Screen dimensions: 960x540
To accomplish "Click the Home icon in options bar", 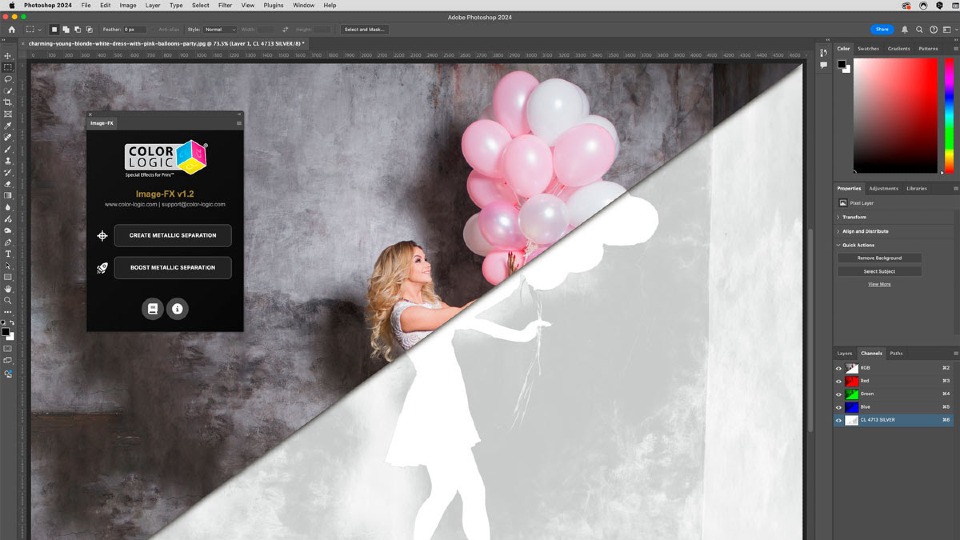I will [x=12, y=30].
